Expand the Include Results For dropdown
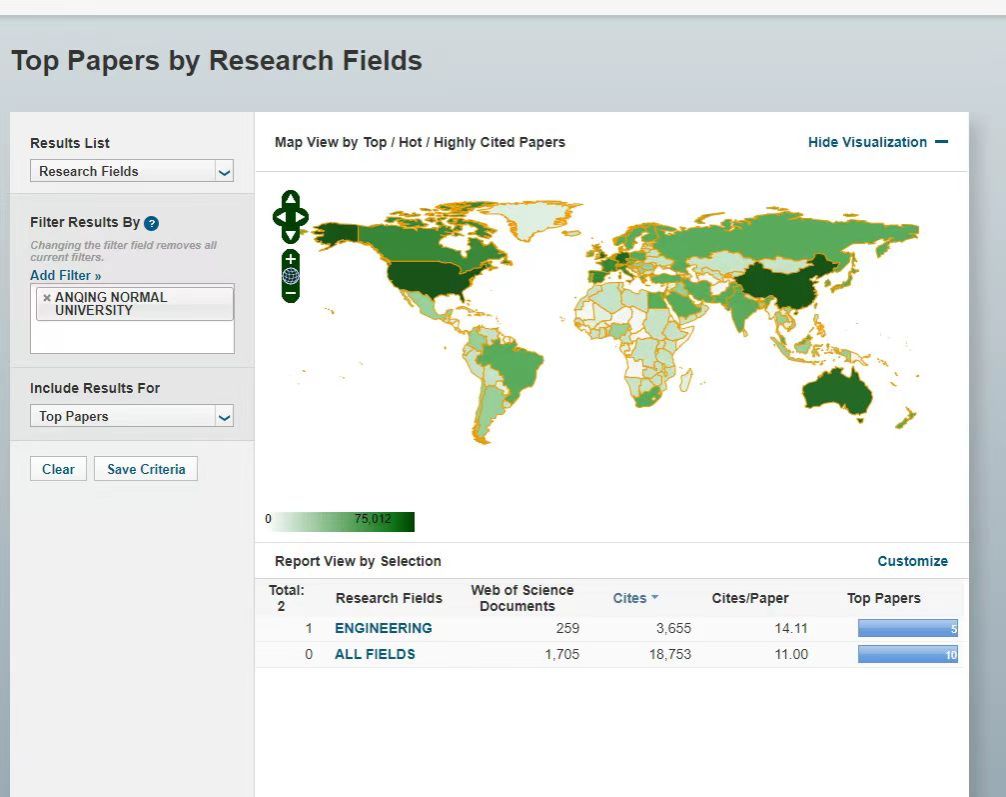The height and width of the screenshot is (797, 1006). point(131,416)
